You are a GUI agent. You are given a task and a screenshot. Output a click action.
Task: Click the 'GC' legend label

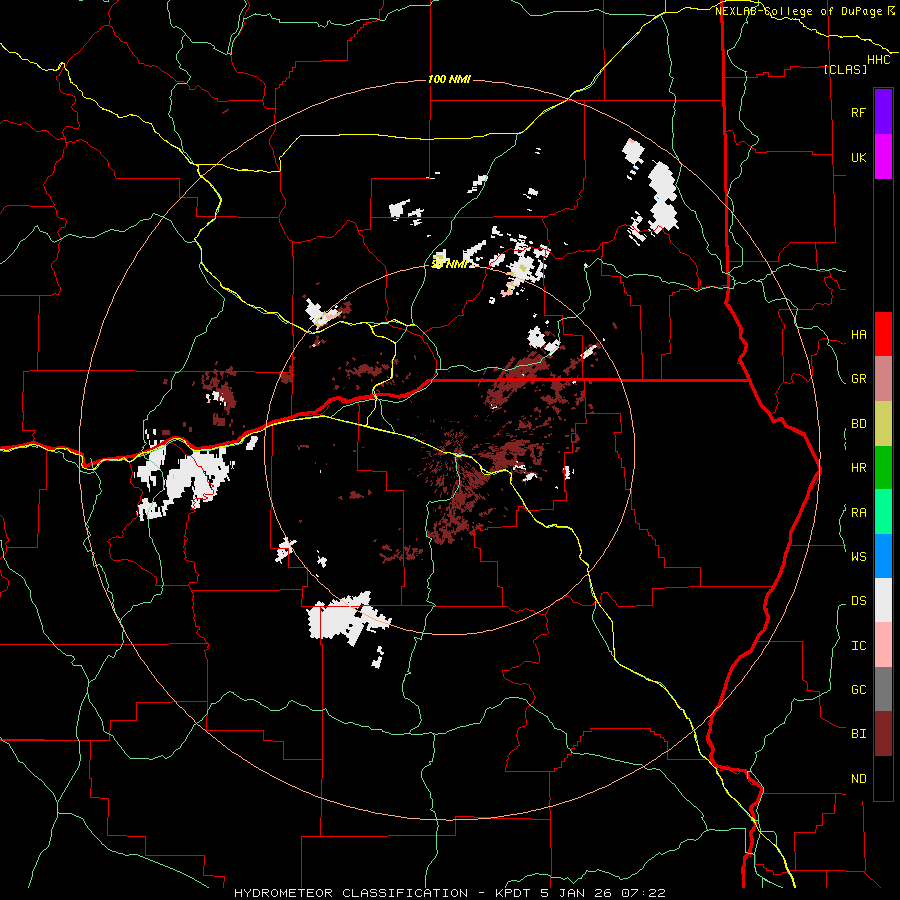(858, 689)
